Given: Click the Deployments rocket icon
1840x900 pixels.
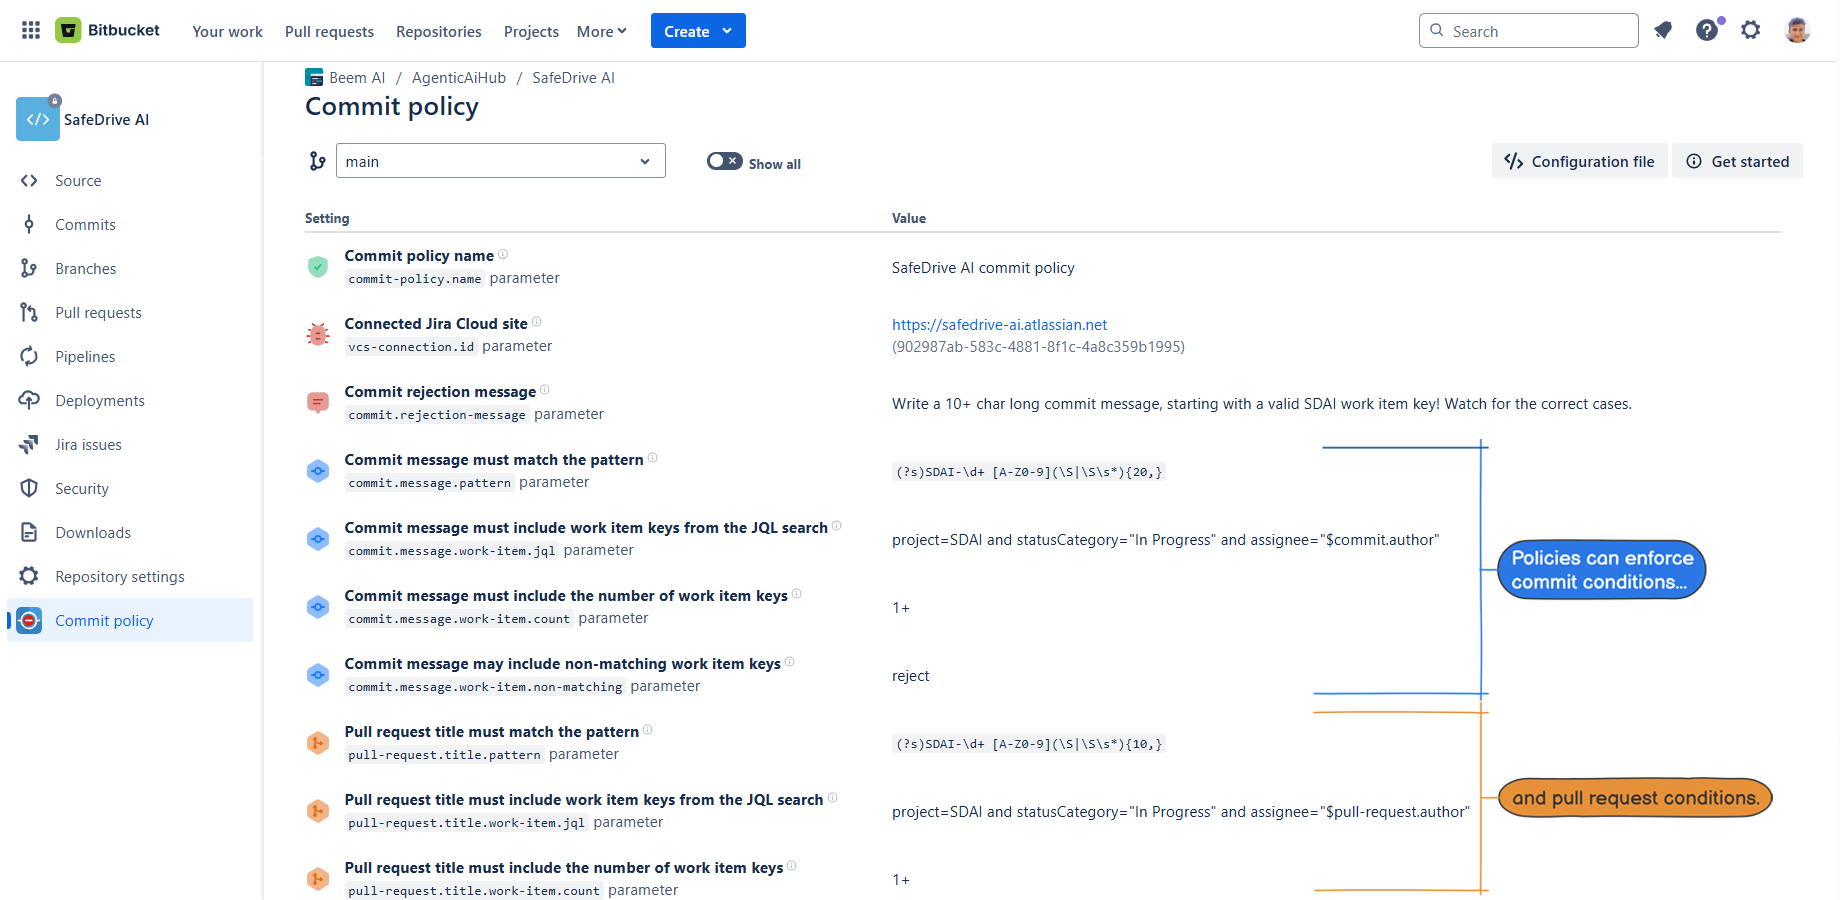Looking at the screenshot, I should point(30,400).
